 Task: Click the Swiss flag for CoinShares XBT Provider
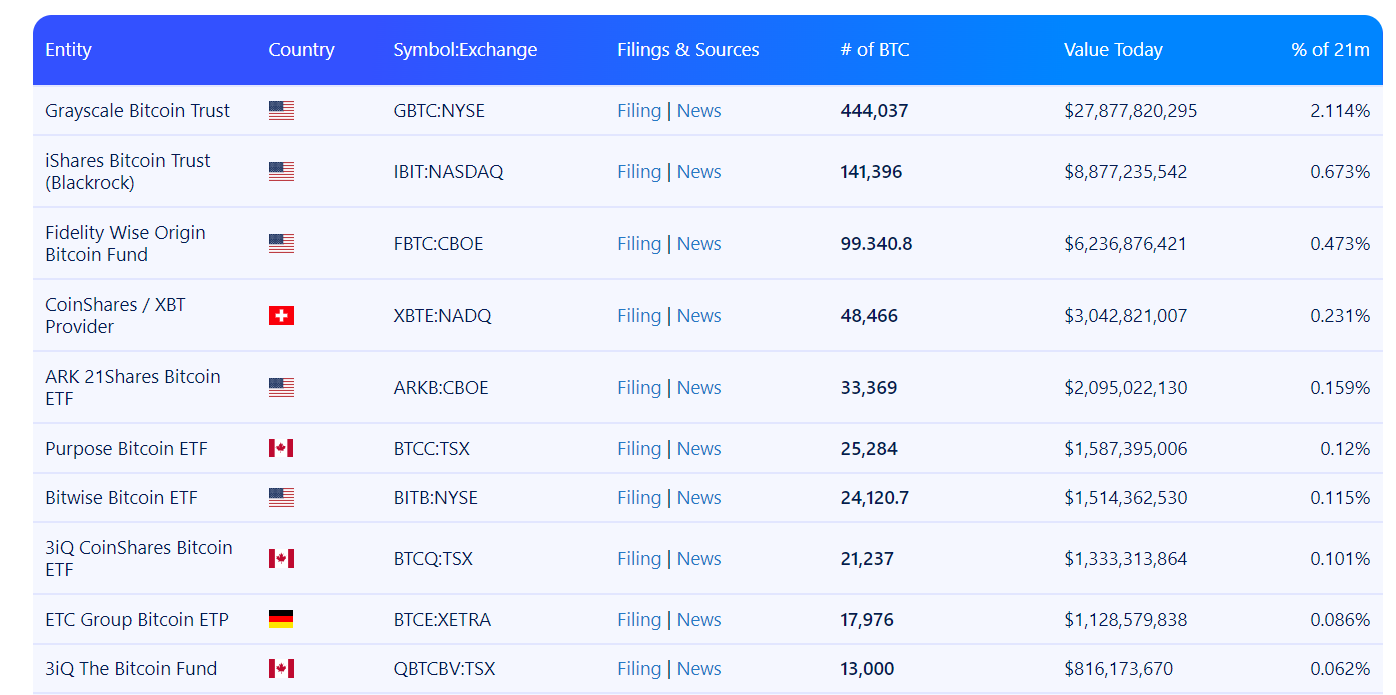(x=281, y=316)
